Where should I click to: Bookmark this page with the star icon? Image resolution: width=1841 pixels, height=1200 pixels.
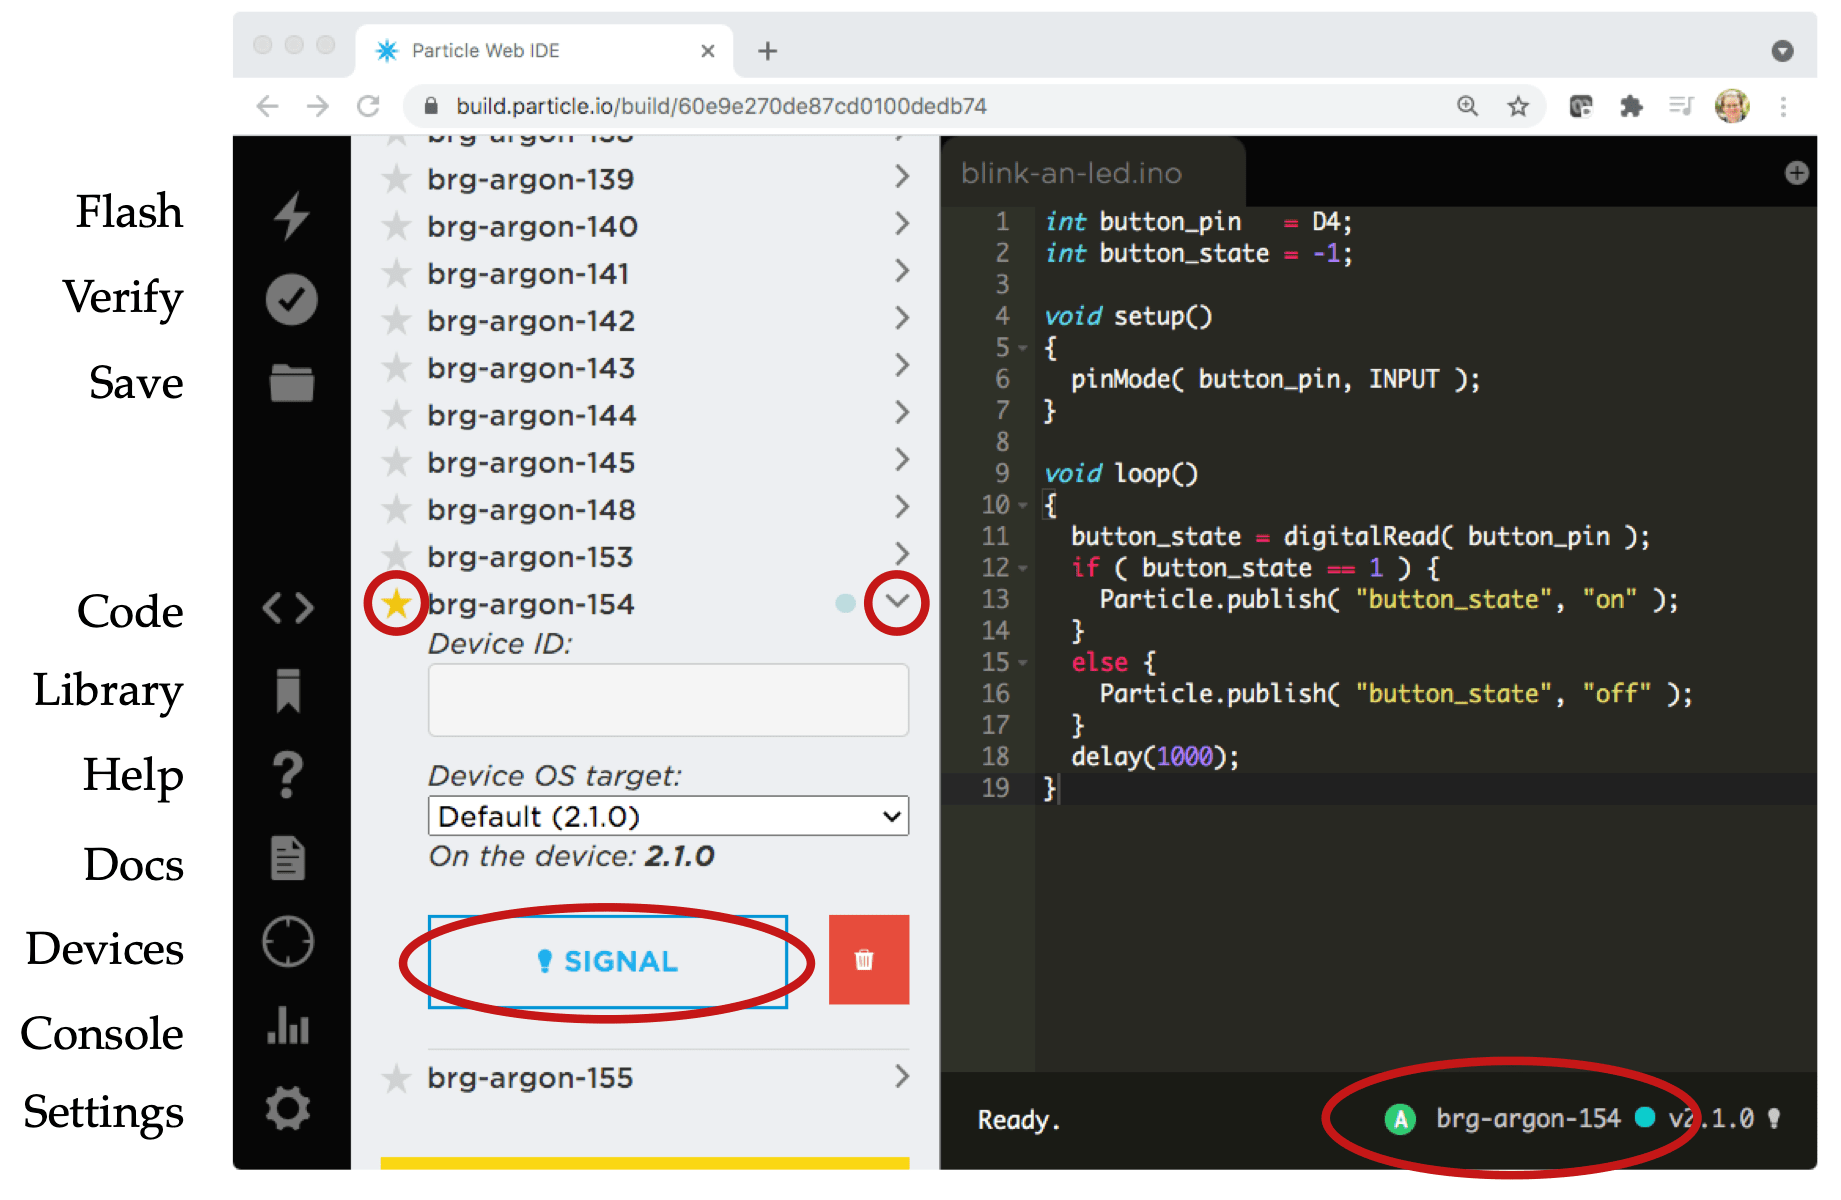pos(1518,106)
